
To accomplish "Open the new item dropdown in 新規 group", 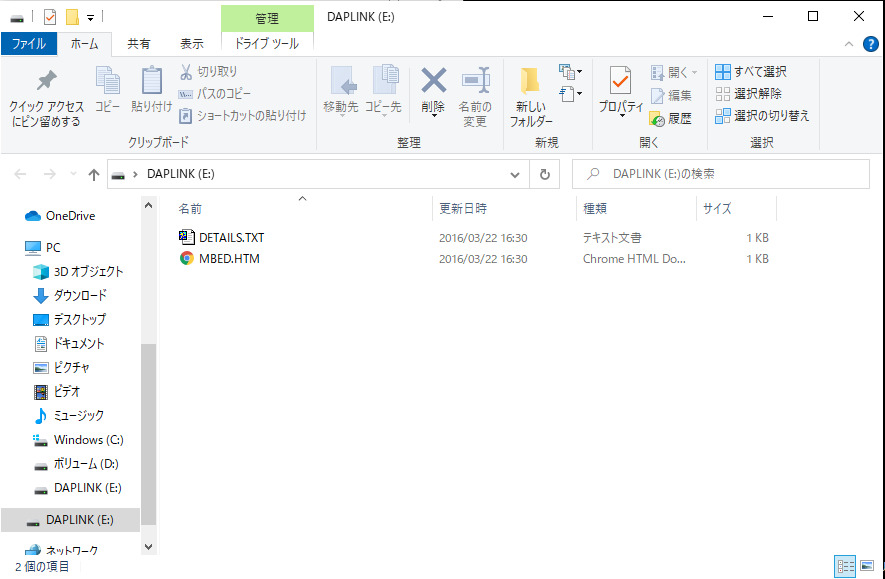I will (571, 72).
